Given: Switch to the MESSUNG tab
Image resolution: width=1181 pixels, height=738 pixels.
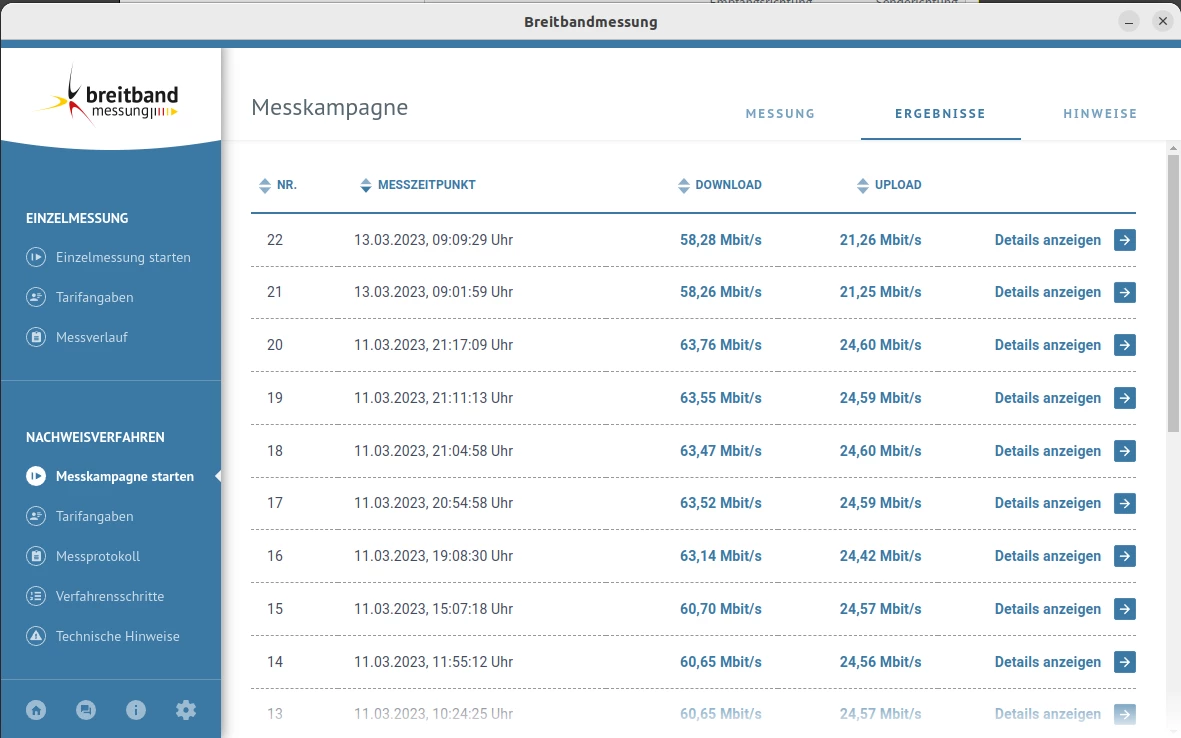Looking at the screenshot, I should pos(780,114).
